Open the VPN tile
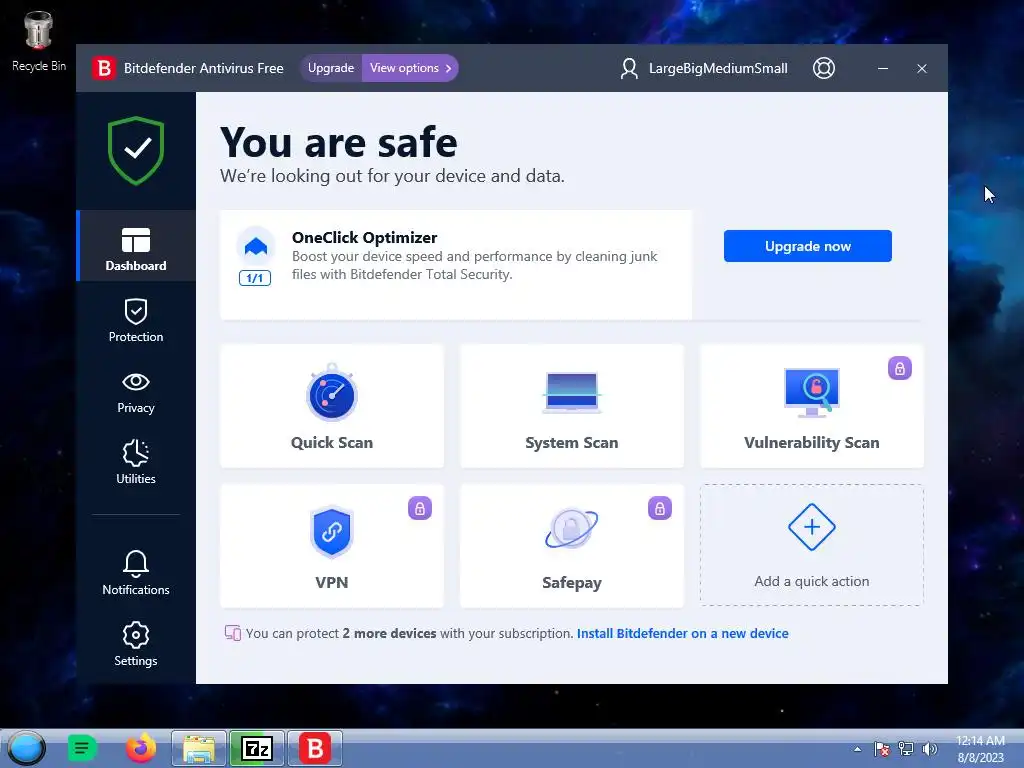 point(332,545)
